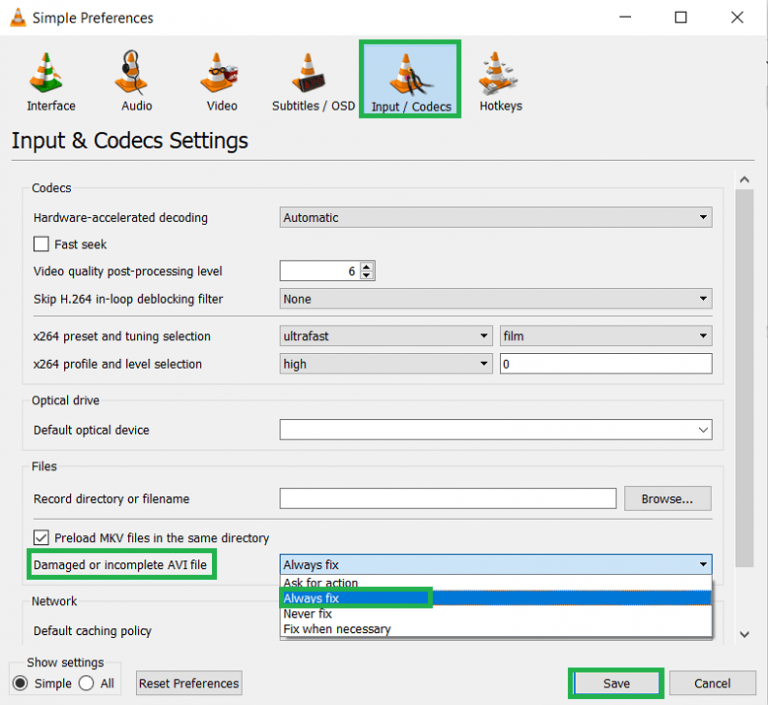Uncheck Preload MKV files in same directory

point(41,537)
